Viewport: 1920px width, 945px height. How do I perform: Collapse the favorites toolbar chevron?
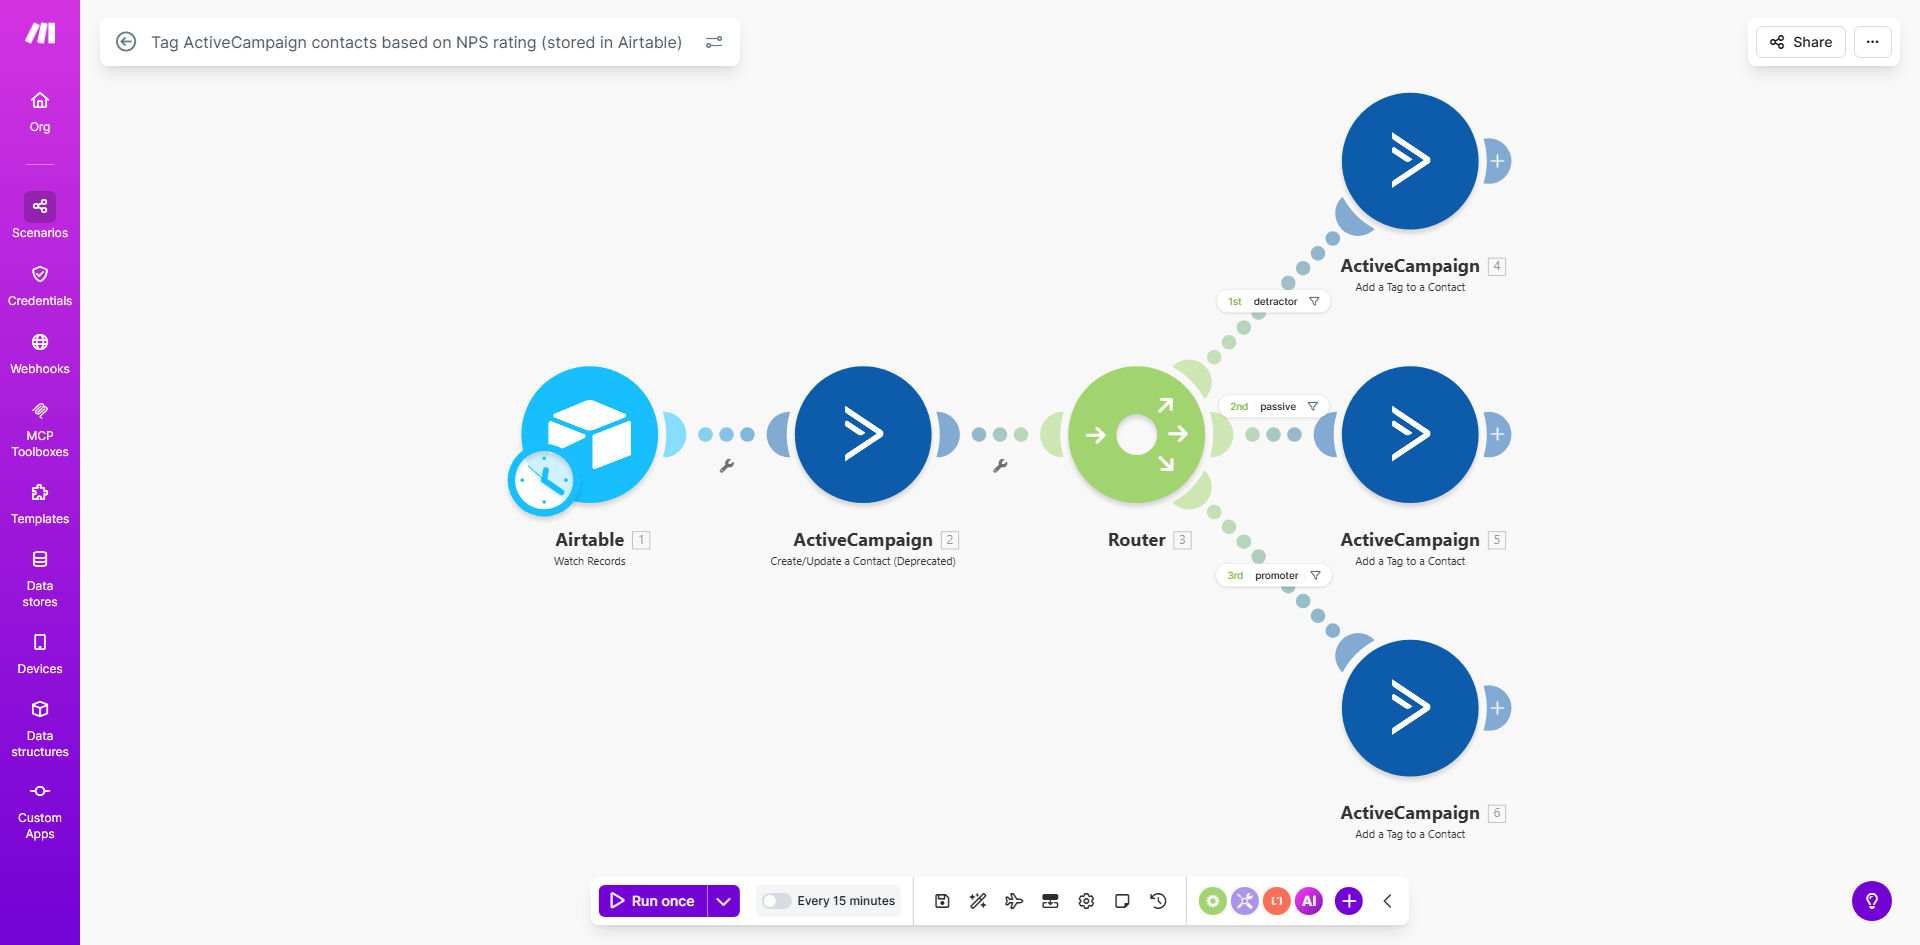1388,901
